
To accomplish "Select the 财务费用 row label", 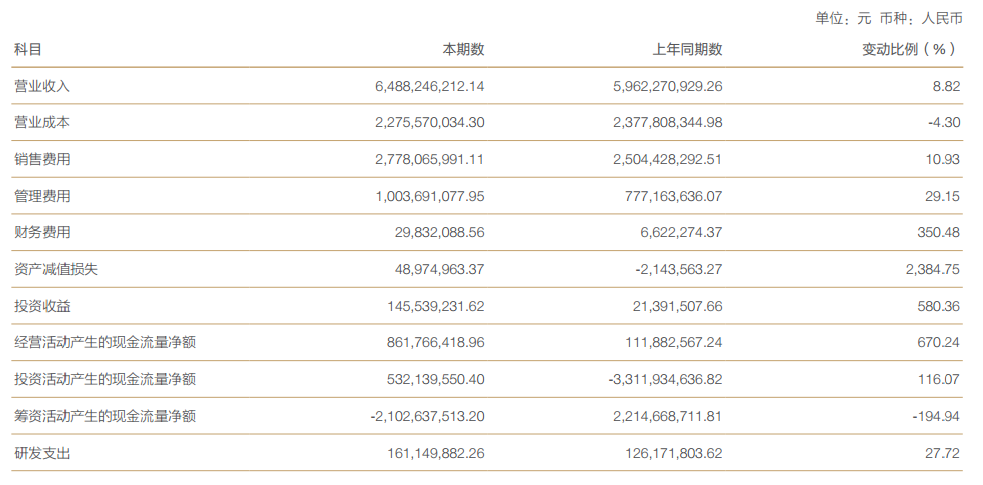I will point(42,233).
